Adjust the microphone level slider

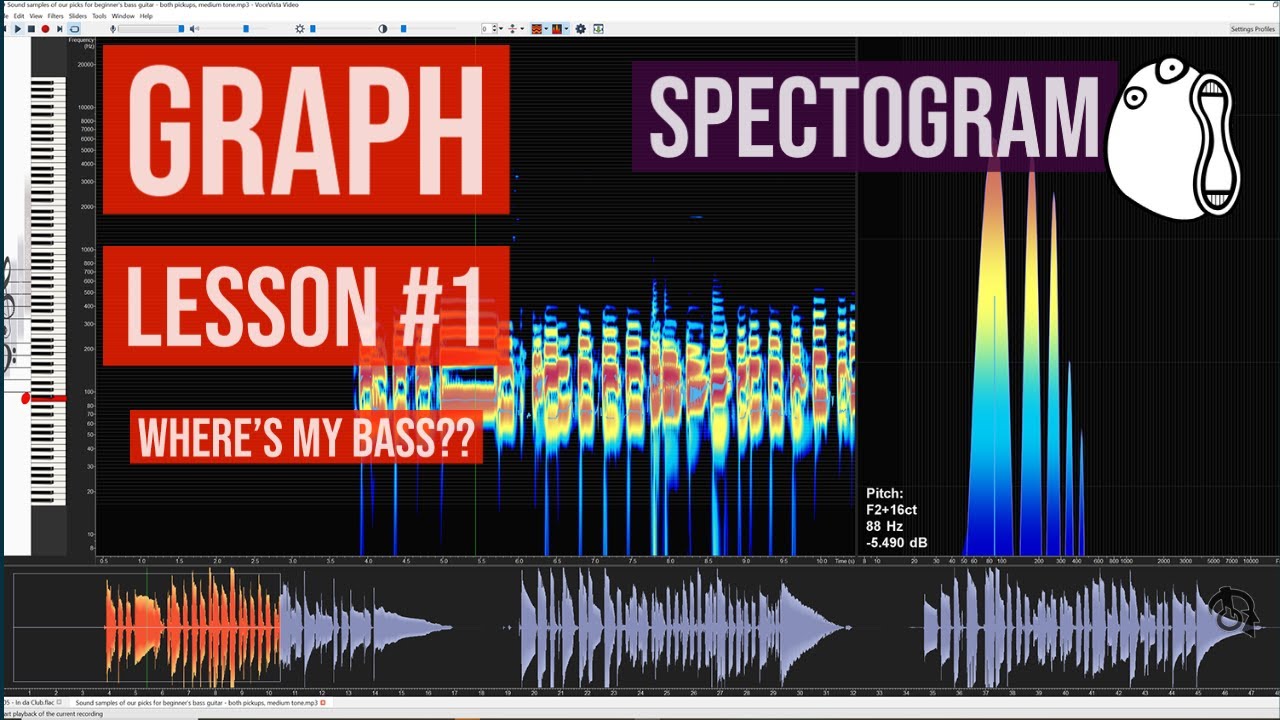(151, 29)
